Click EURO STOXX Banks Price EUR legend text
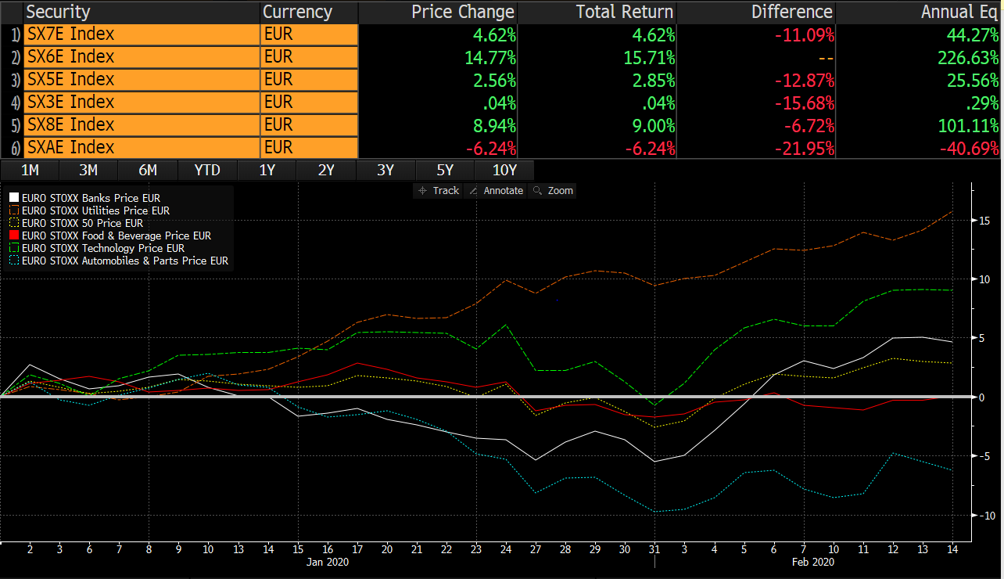This screenshot has width=1004, height=579. point(91,198)
